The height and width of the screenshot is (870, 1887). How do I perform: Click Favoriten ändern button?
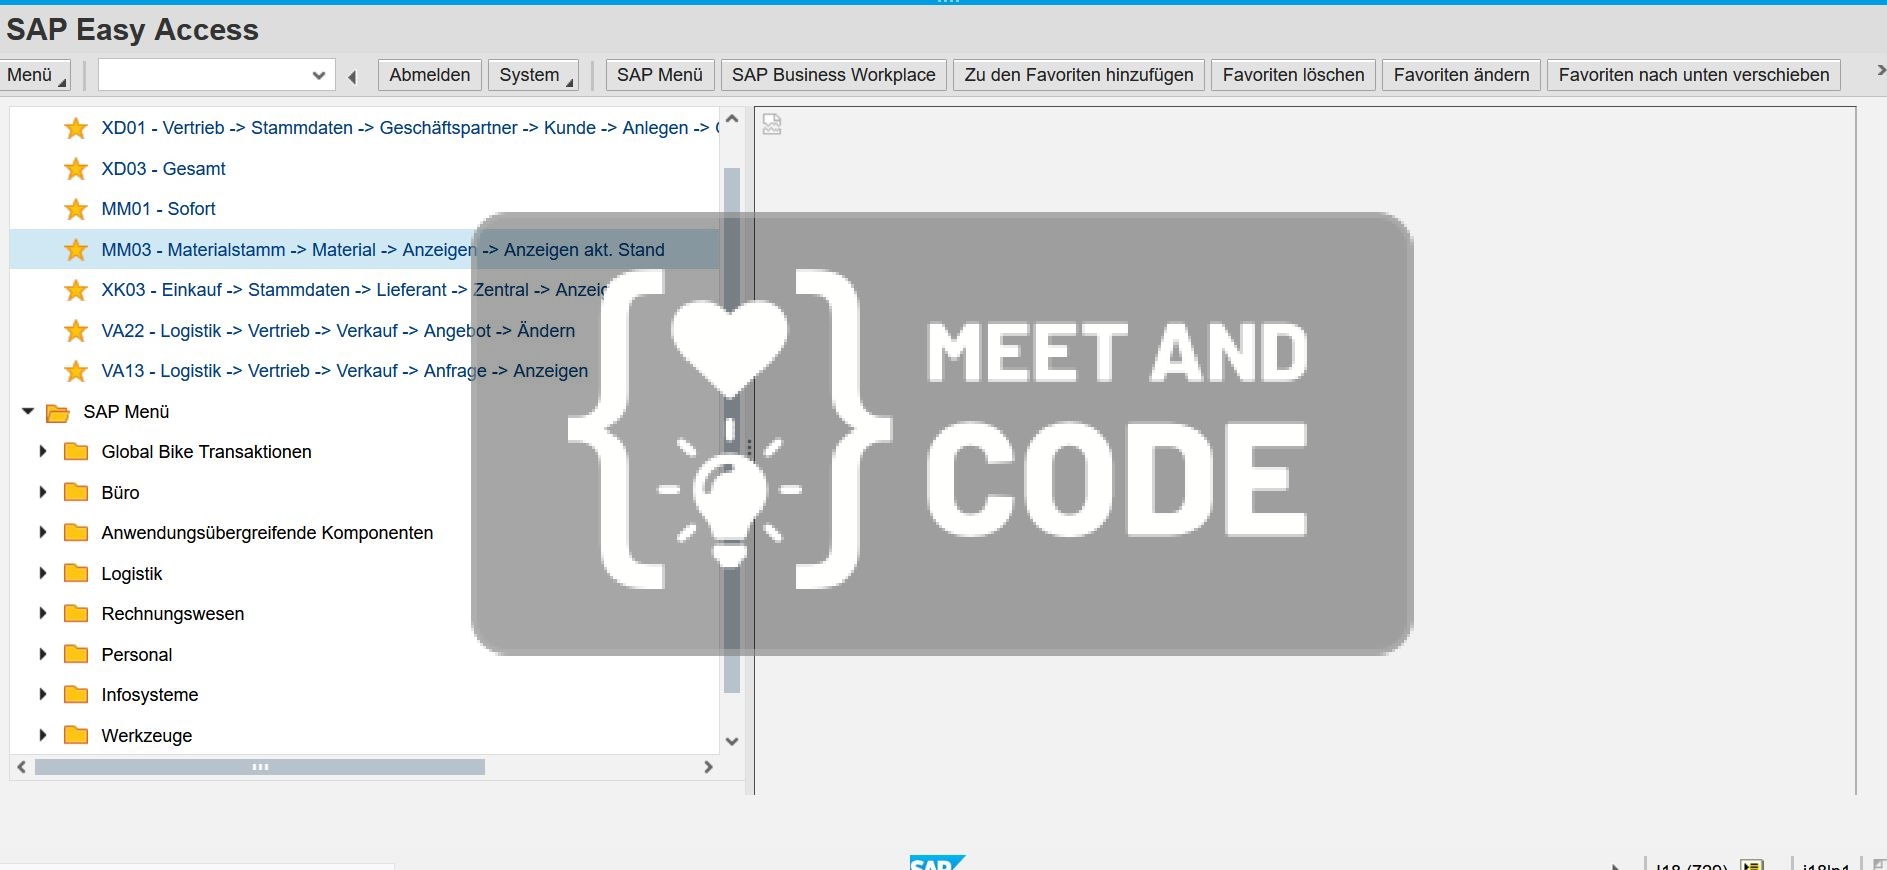click(x=1462, y=75)
